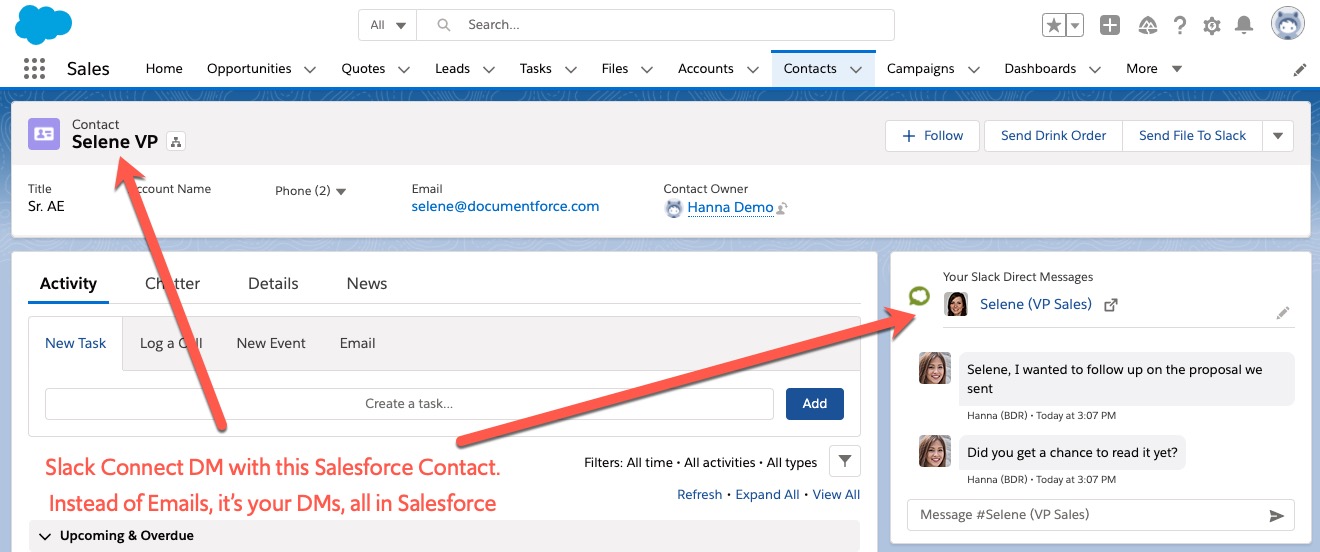Expand the Files tab chevron
The image size is (1320, 552).
[647, 70]
